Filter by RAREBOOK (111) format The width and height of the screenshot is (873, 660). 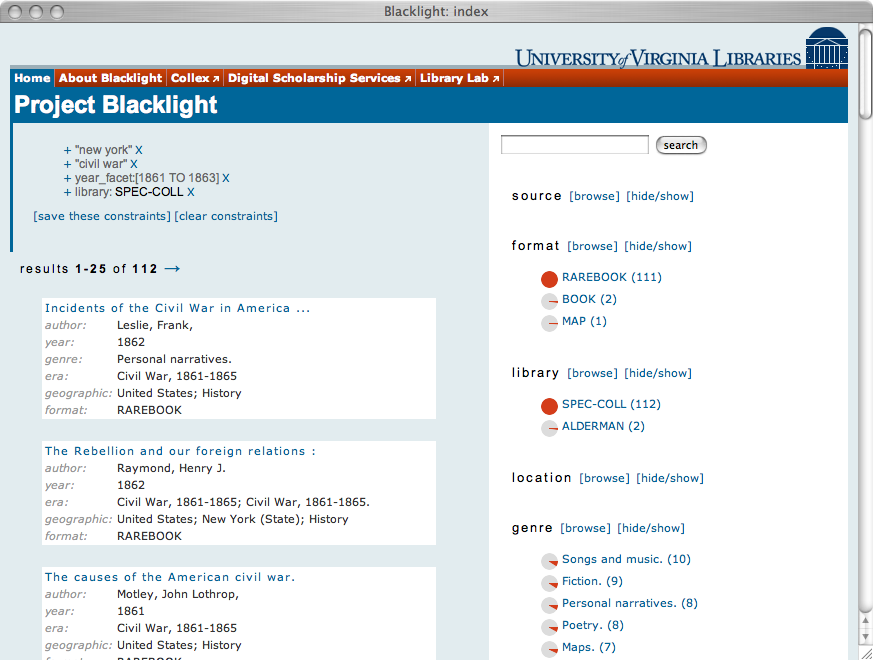(x=612, y=277)
